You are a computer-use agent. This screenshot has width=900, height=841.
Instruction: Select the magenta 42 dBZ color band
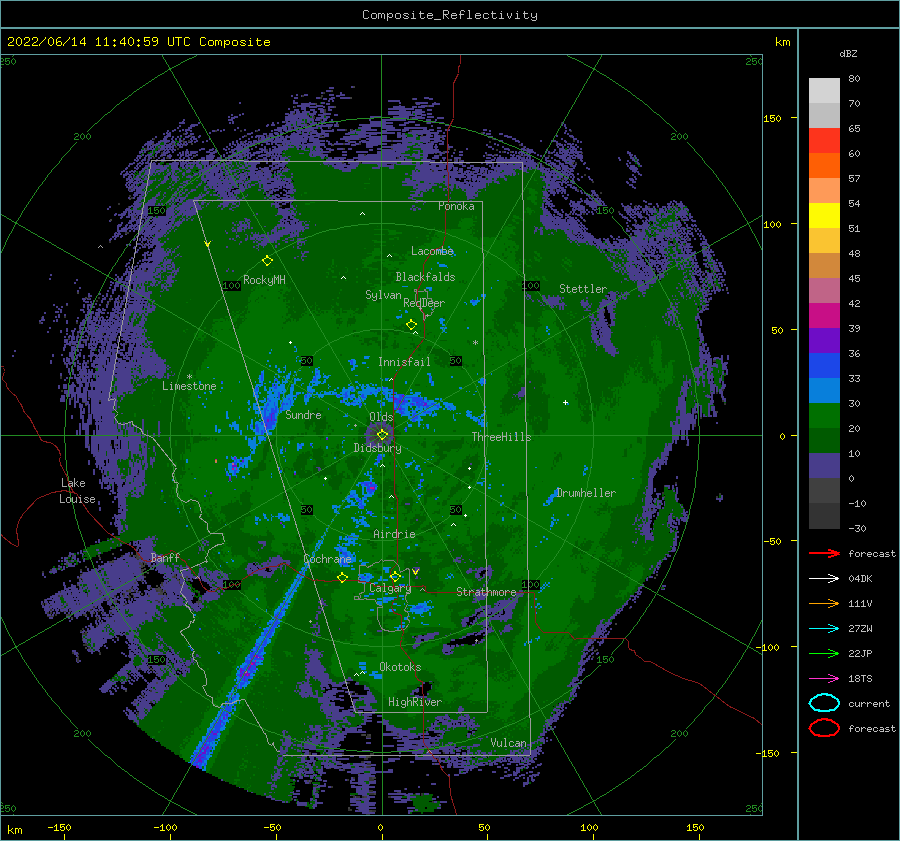click(x=824, y=316)
